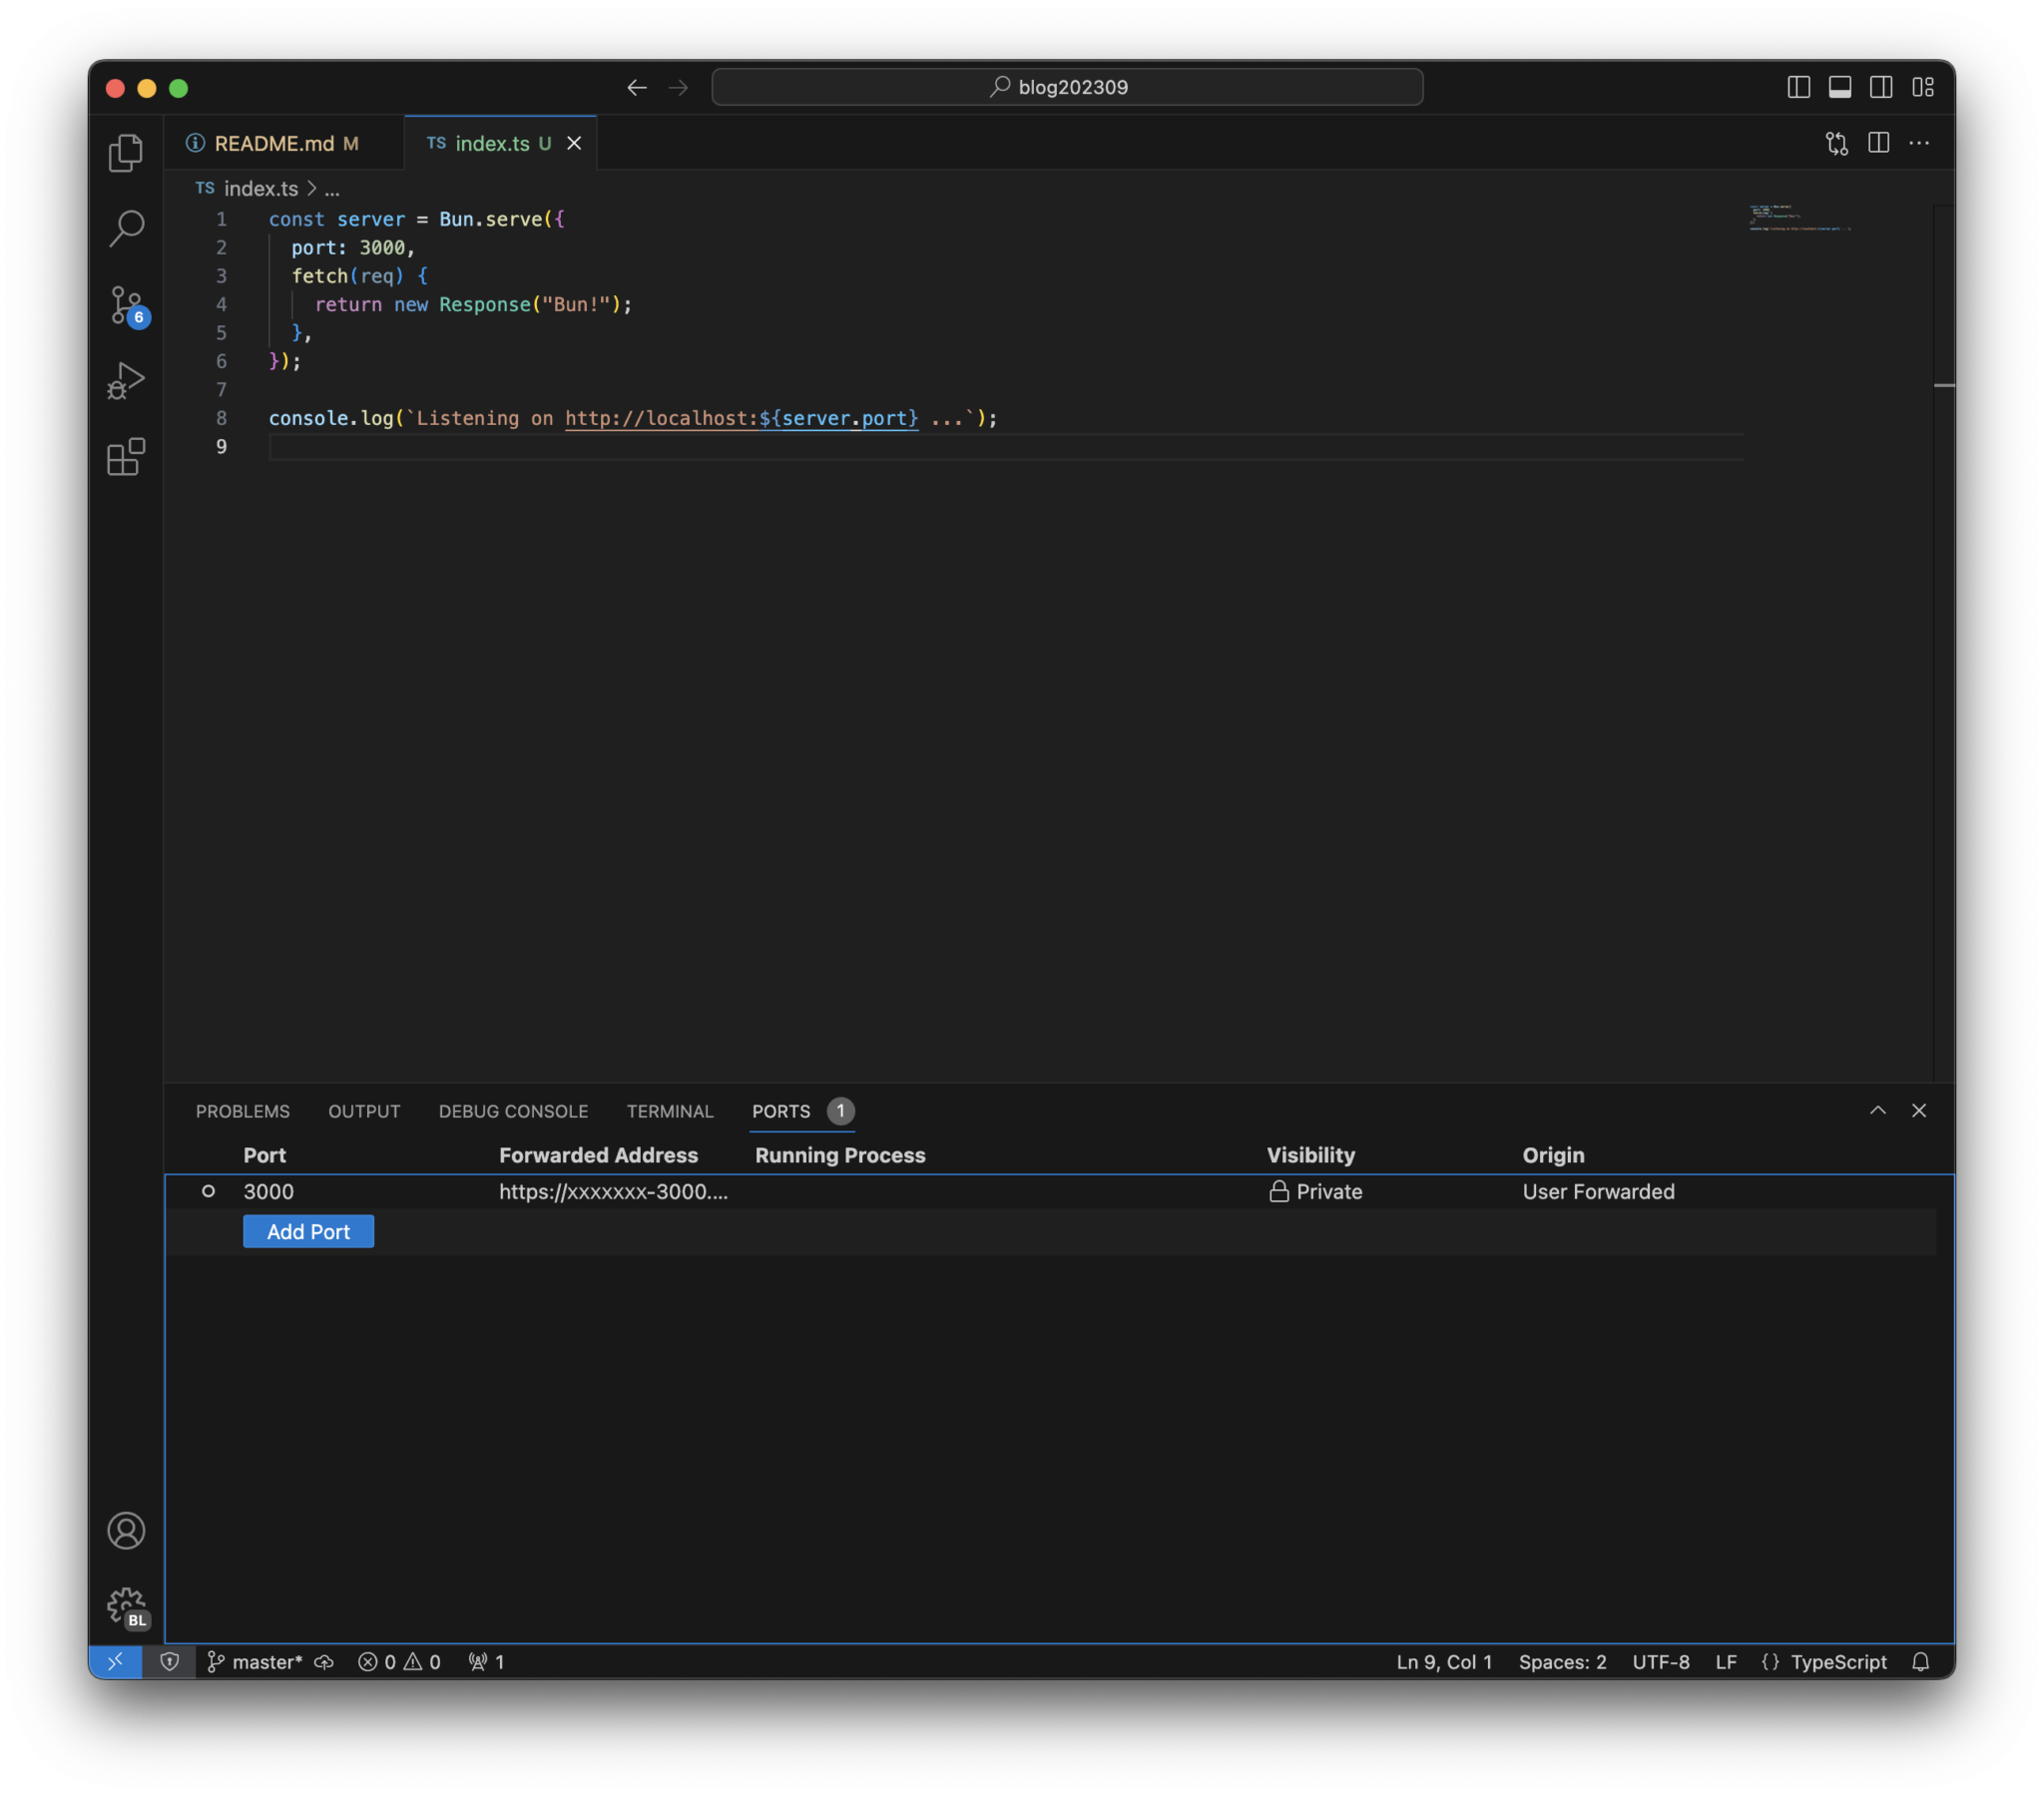
Task: Open editor More Actions ellipsis
Action: tap(1919, 143)
